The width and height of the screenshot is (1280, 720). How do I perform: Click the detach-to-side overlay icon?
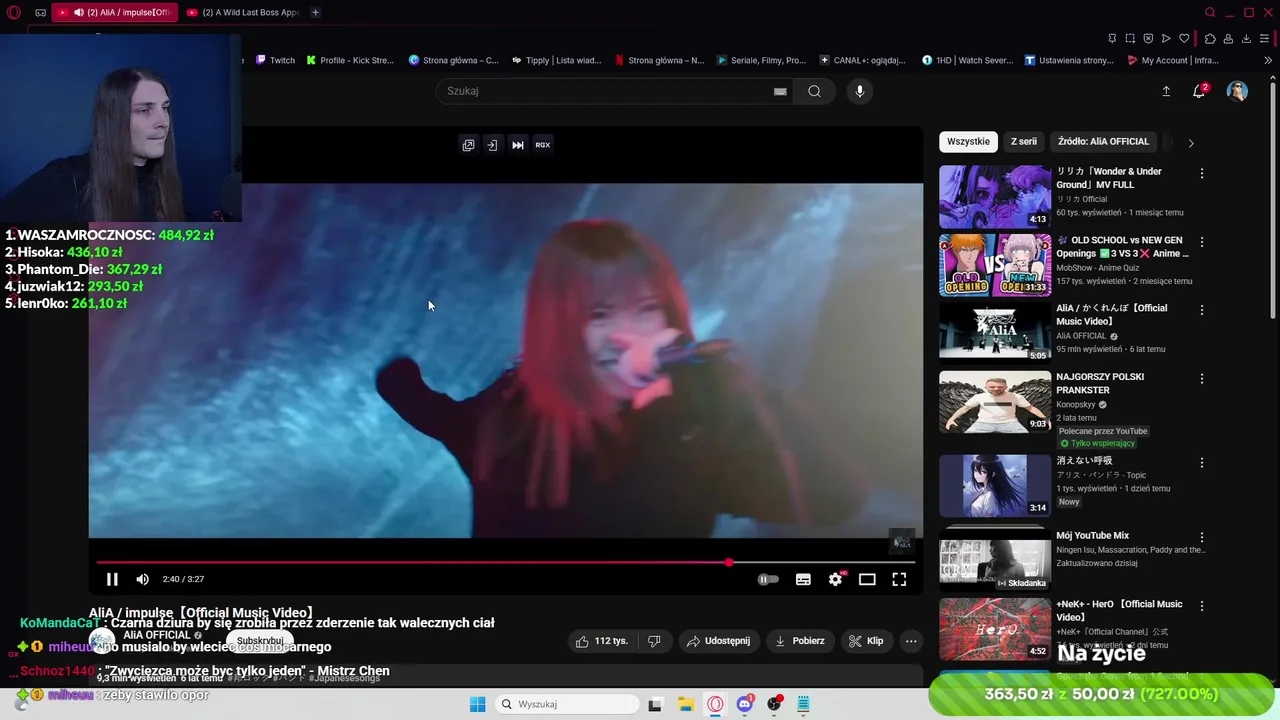click(x=492, y=145)
